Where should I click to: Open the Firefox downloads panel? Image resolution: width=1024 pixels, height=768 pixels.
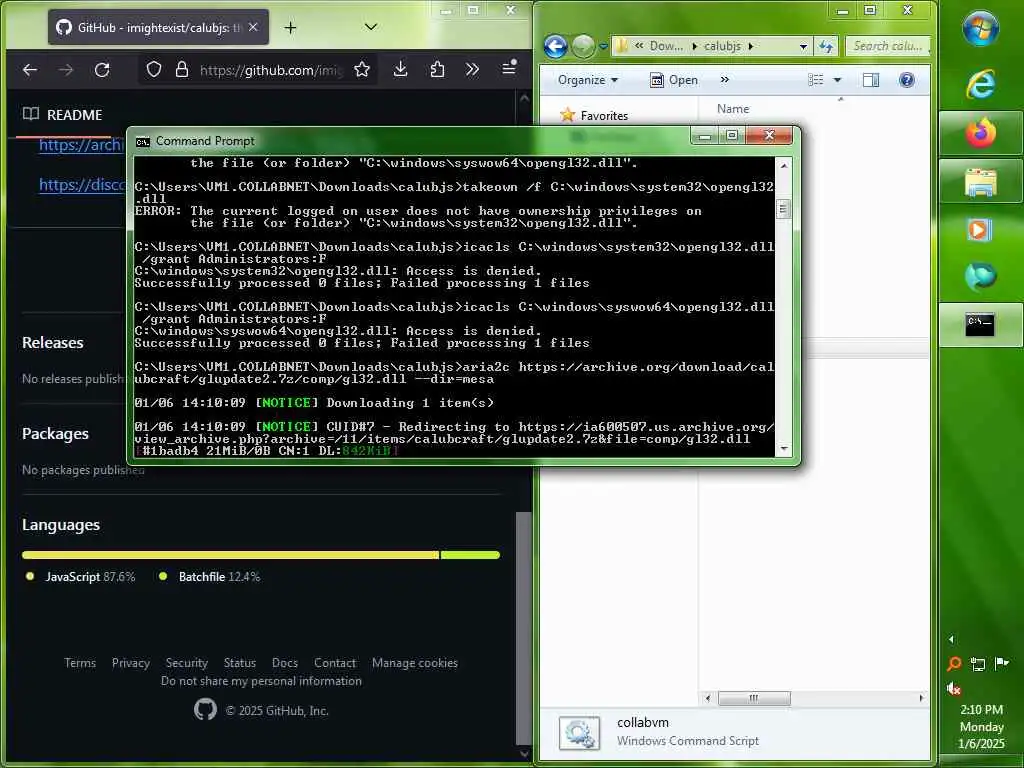pyautogui.click(x=400, y=69)
